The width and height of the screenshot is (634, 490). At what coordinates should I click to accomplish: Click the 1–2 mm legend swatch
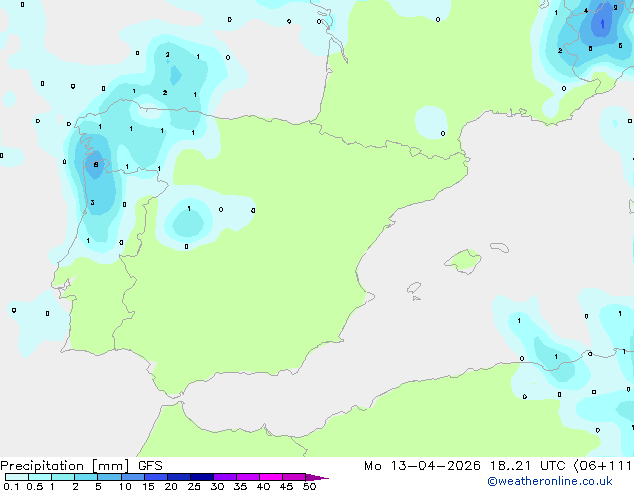[63, 477]
